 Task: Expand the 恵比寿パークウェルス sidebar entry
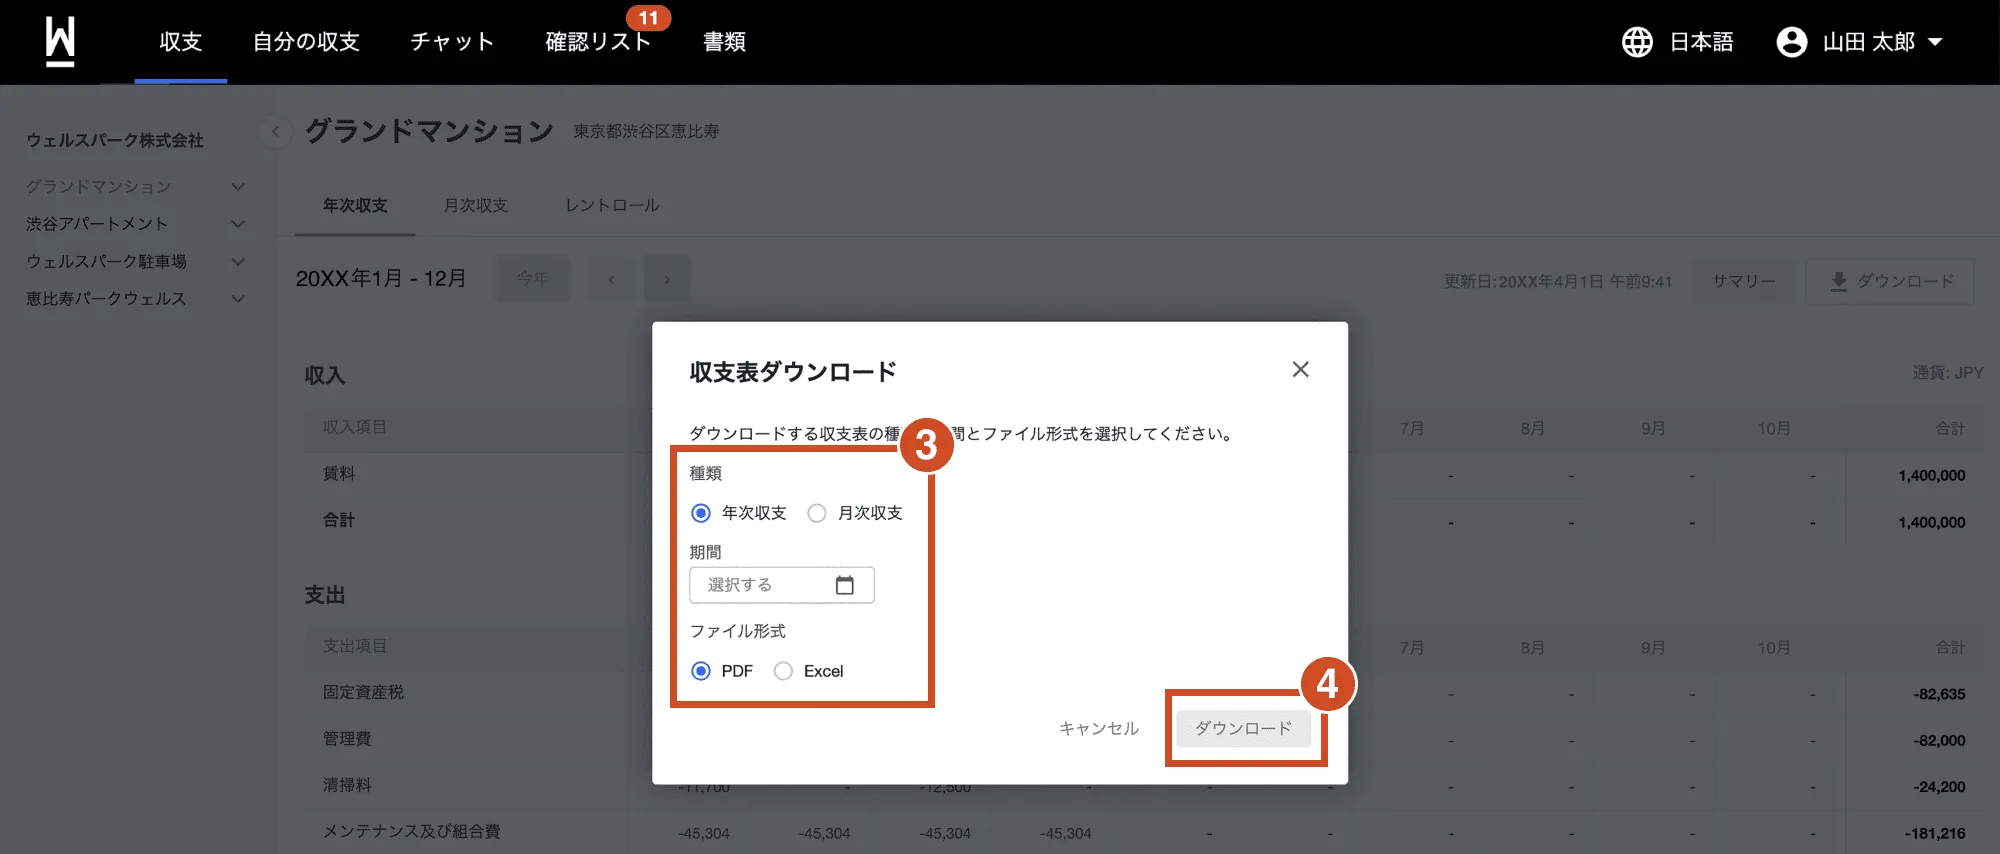click(238, 298)
